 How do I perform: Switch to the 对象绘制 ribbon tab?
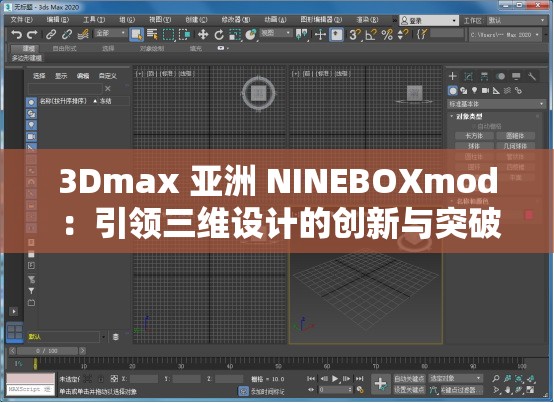click(152, 48)
